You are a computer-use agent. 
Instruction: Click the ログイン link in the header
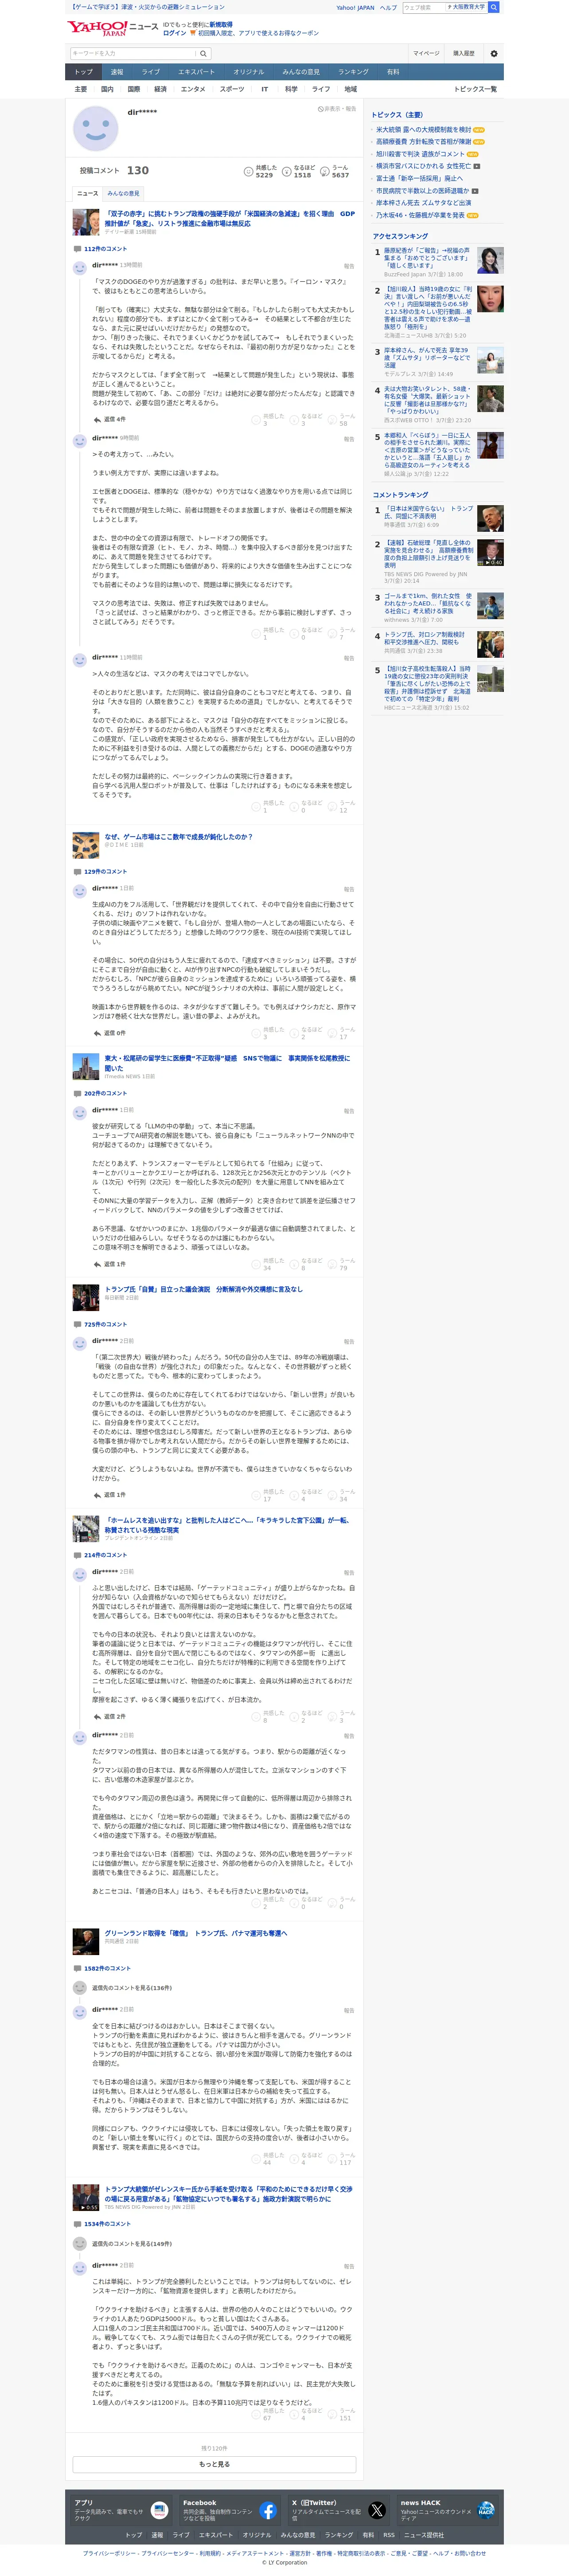click(175, 33)
